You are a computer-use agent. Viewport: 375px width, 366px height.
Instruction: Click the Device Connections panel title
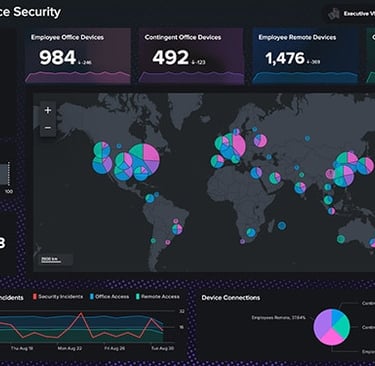coord(231,298)
